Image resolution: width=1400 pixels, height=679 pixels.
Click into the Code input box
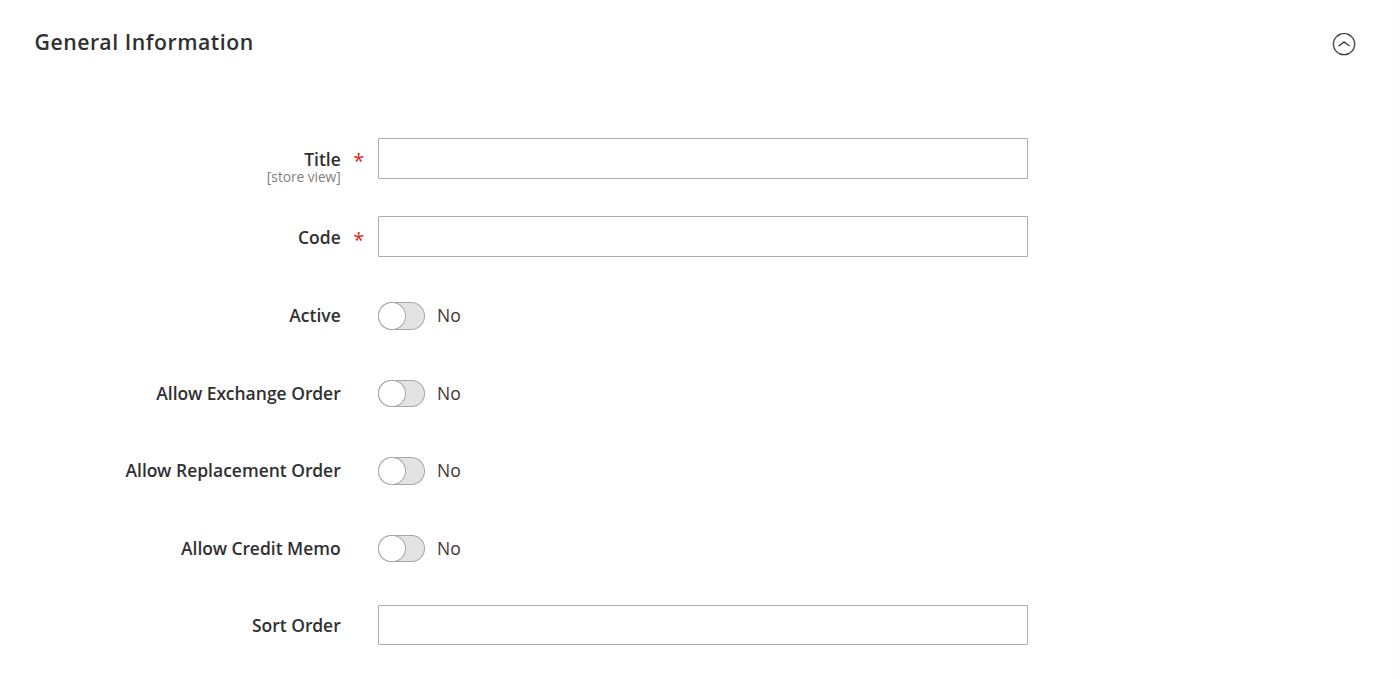pyautogui.click(x=702, y=237)
